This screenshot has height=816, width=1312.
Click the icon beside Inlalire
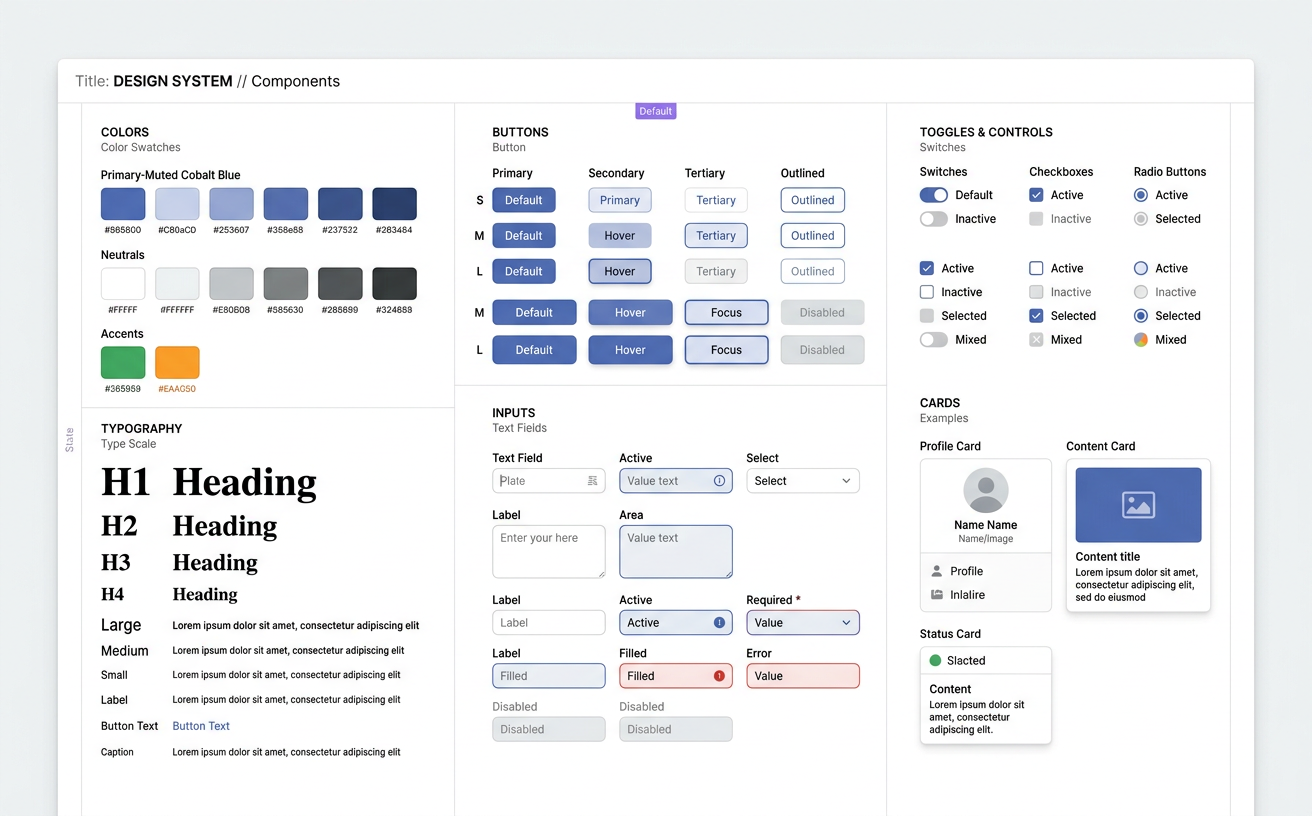(x=937, y=595)
